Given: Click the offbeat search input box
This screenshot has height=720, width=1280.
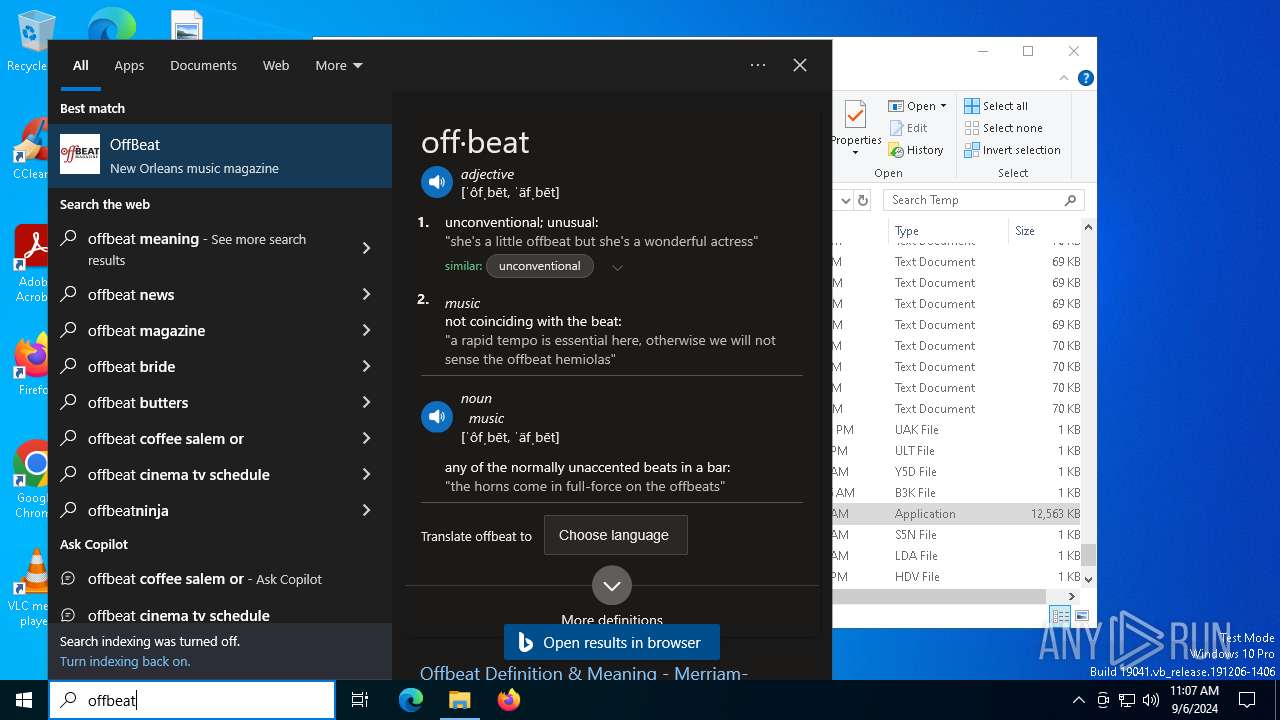Looking at the screenshot, I should (192, 700).
